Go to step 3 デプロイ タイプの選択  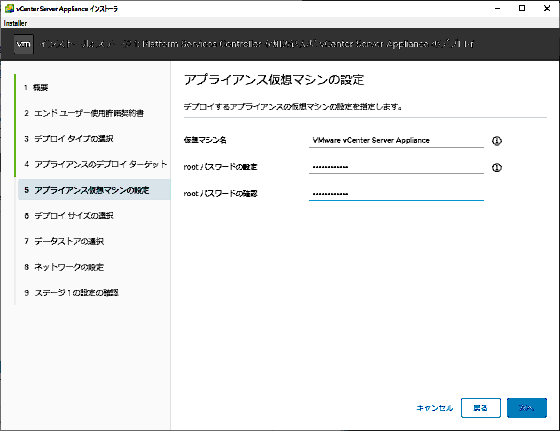tap(69, 139)
